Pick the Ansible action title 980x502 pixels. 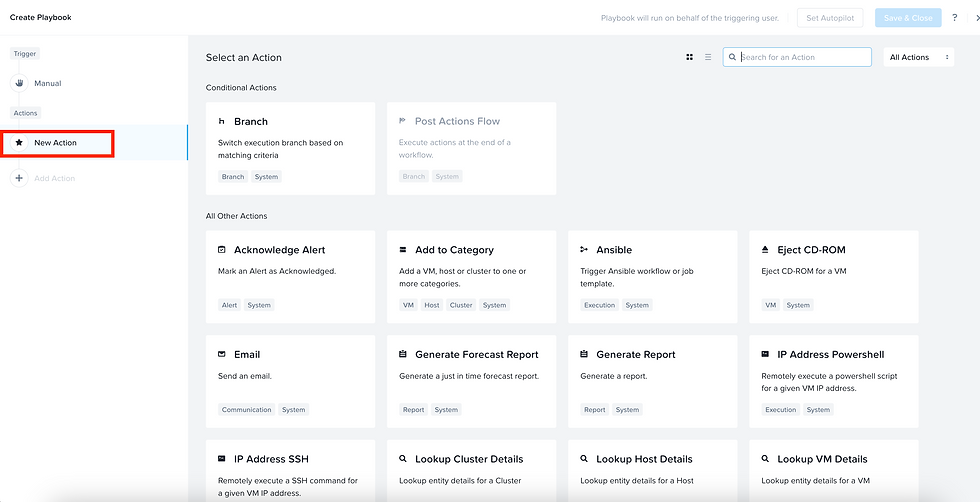pos(614,249)
